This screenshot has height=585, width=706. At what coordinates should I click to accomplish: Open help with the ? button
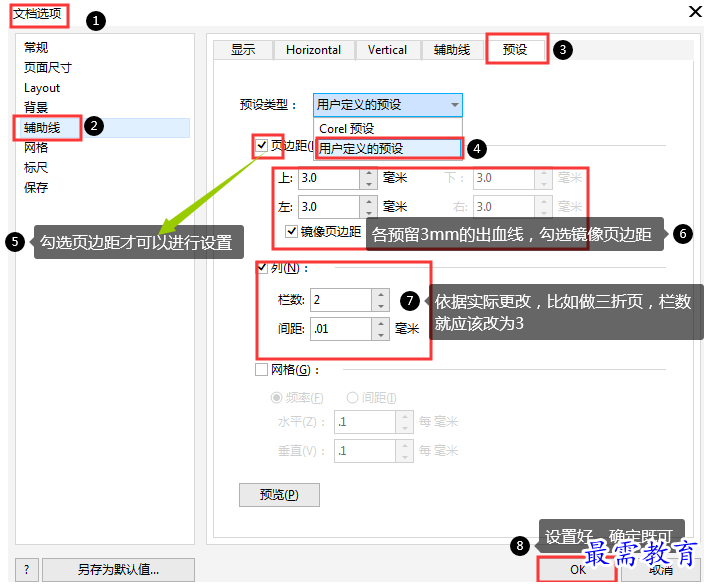(27, 570)
